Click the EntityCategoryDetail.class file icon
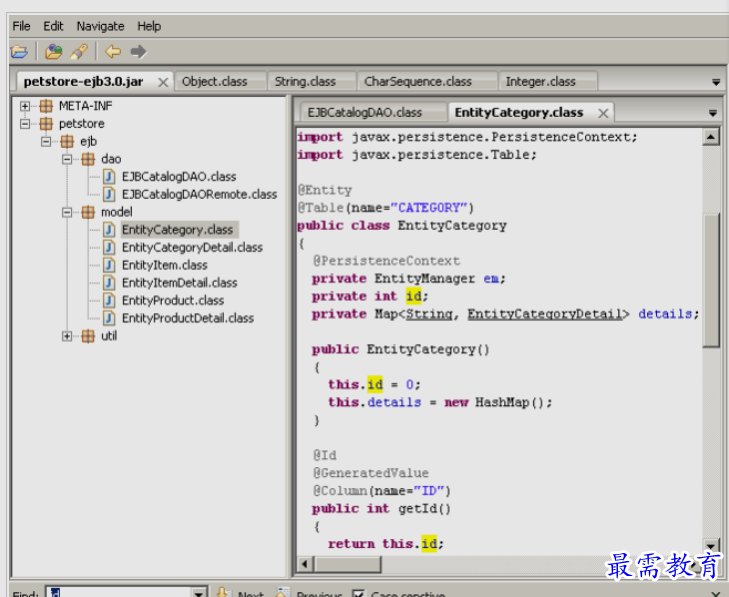Image resolution: width=729 pixels, height=597 pixels. [x=109, y=247]
